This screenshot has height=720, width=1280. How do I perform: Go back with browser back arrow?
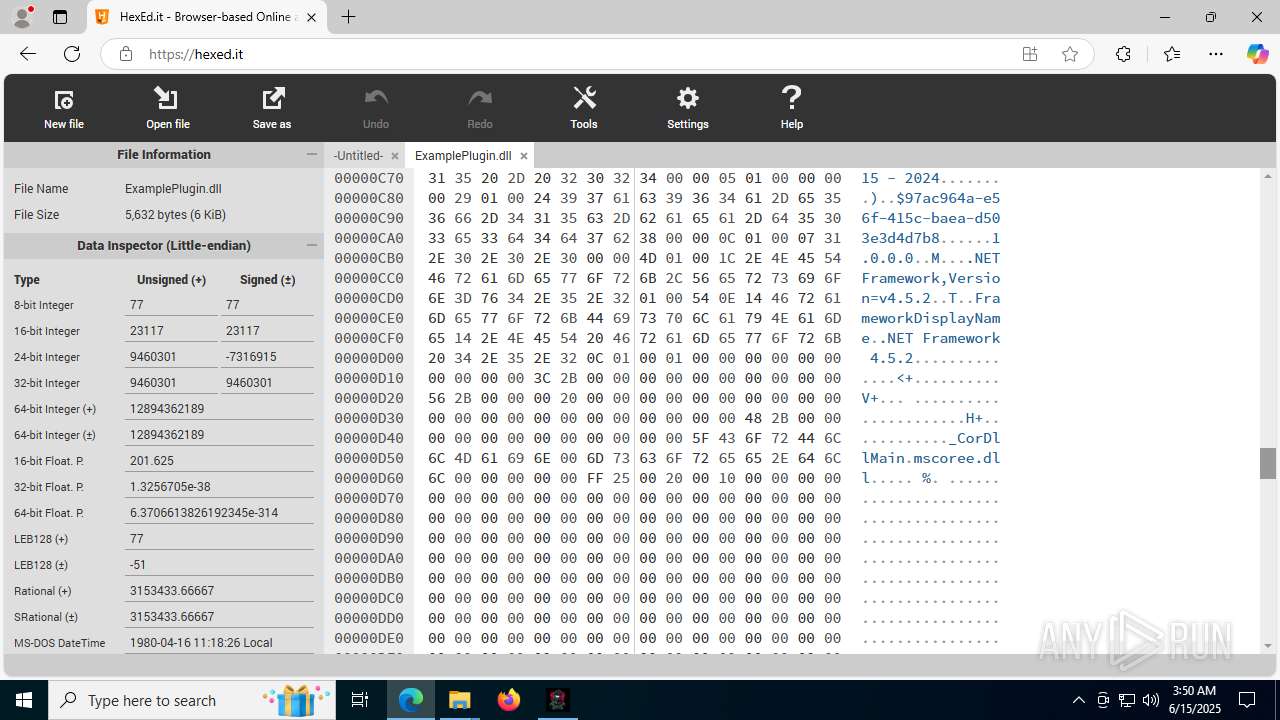tap(28, 54)
